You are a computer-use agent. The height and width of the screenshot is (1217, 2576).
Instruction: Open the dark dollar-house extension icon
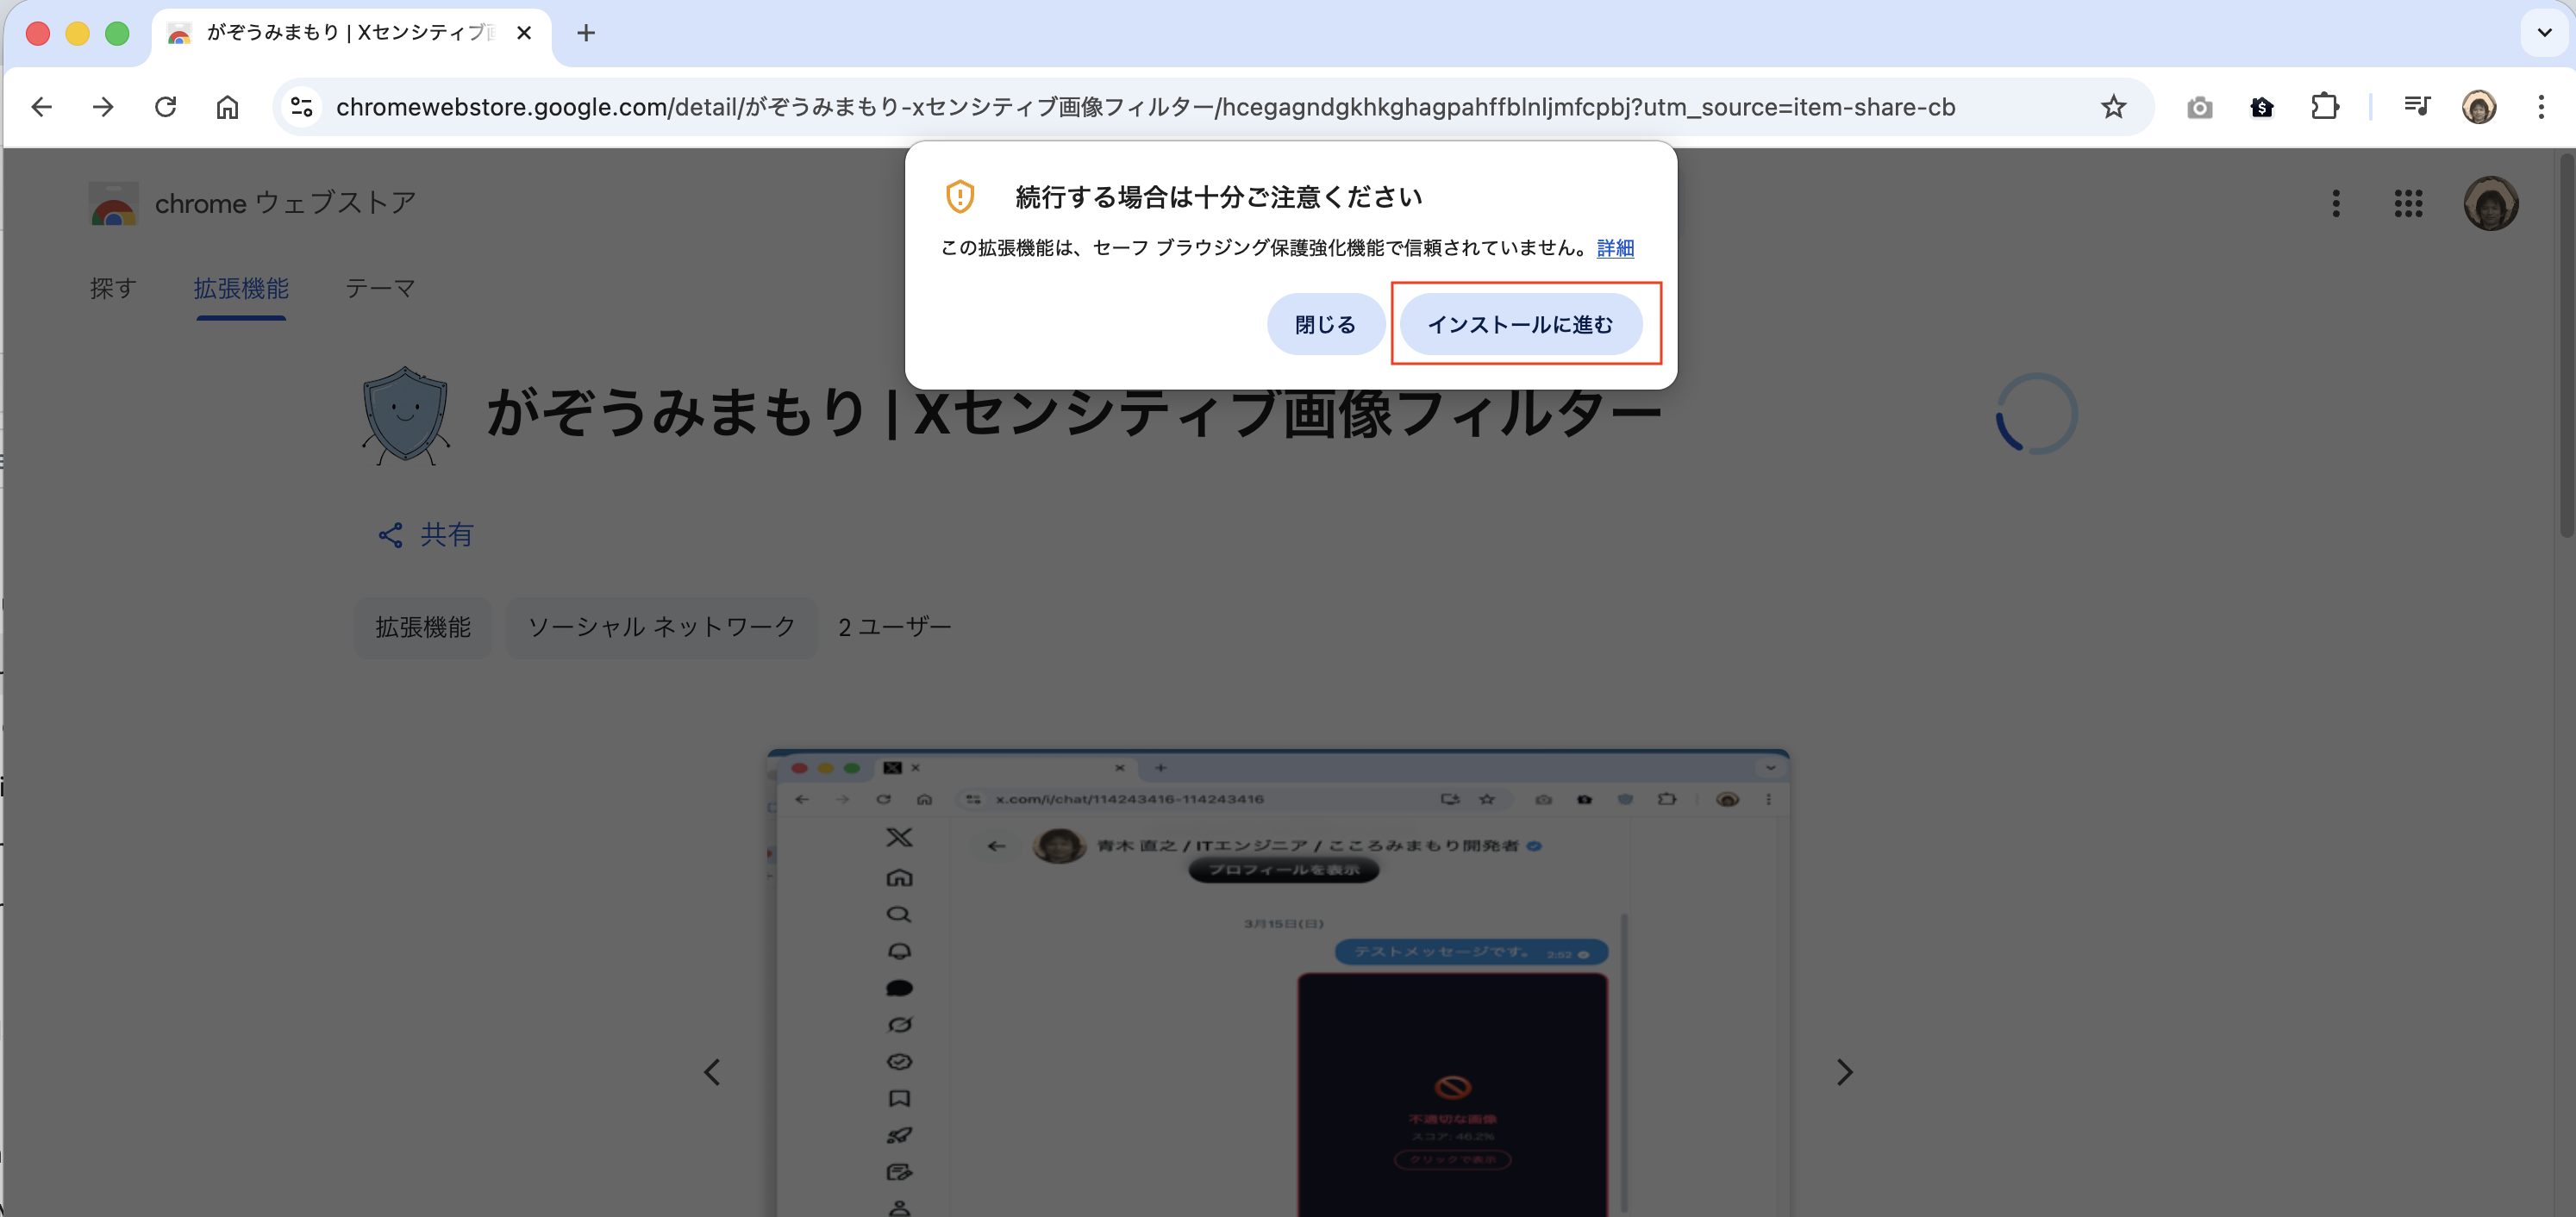pyautogui.click(x=2263, y=107)
